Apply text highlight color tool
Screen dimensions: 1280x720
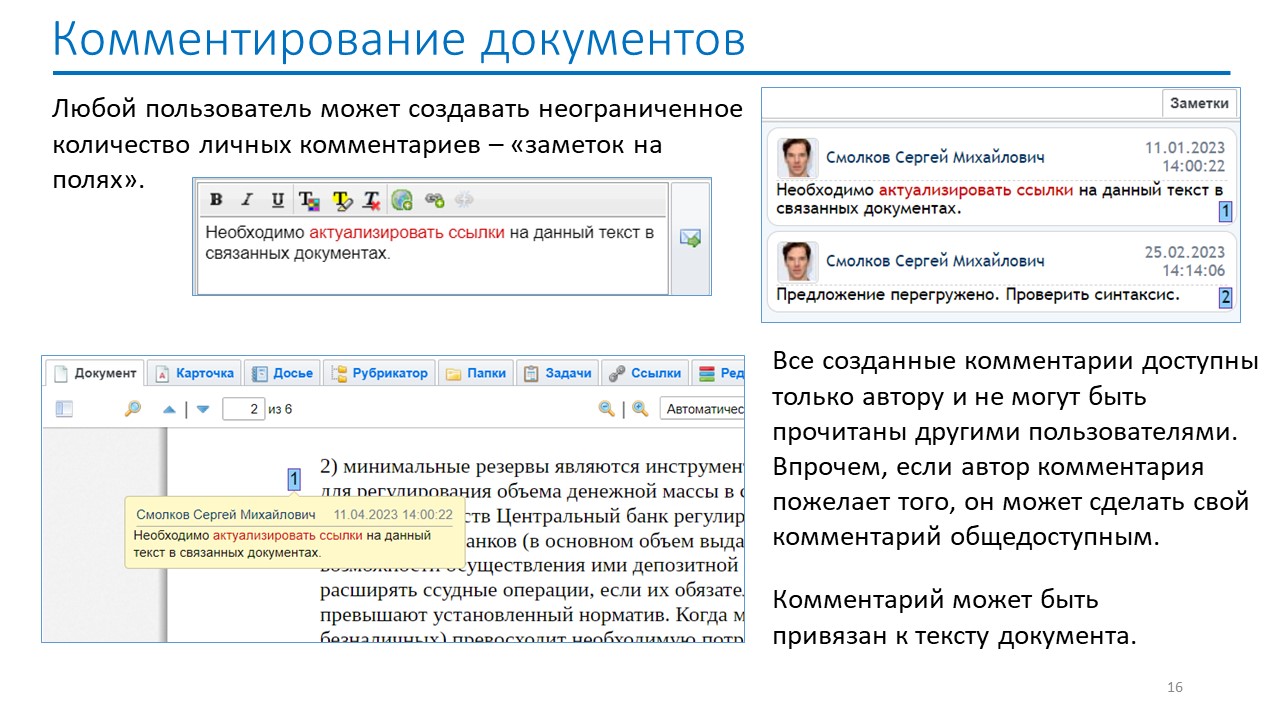coord(342,200)
